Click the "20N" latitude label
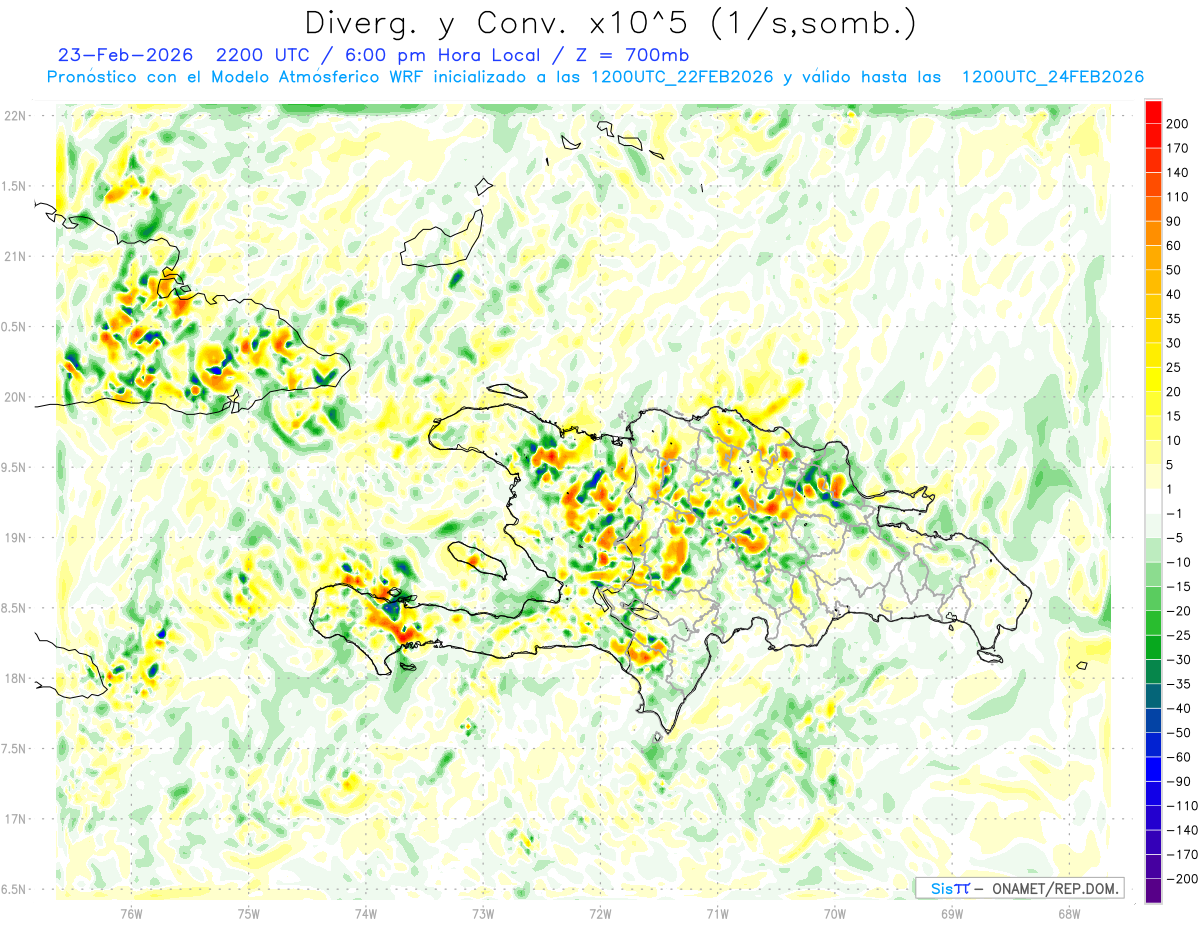The image size is (1200, 927). tap(14, 397)
